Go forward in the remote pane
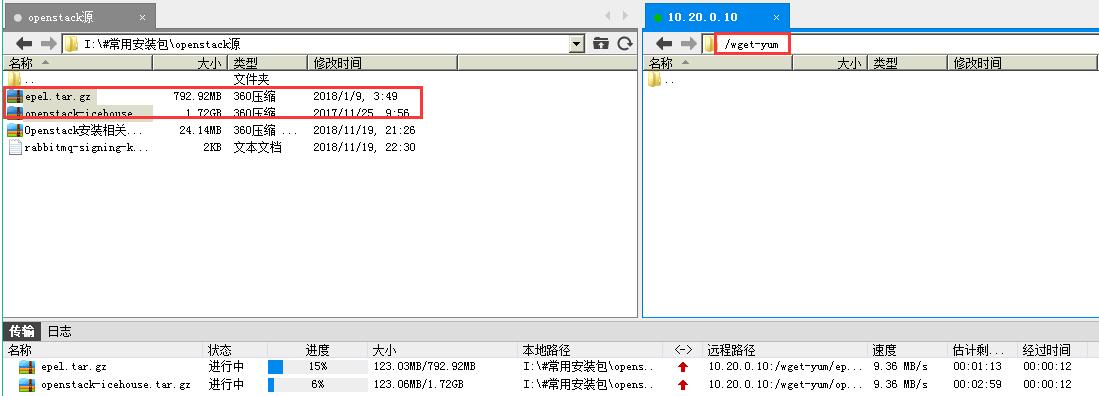Image resolution: width=1099 pixels, height=396 pixels. [688, 43]
